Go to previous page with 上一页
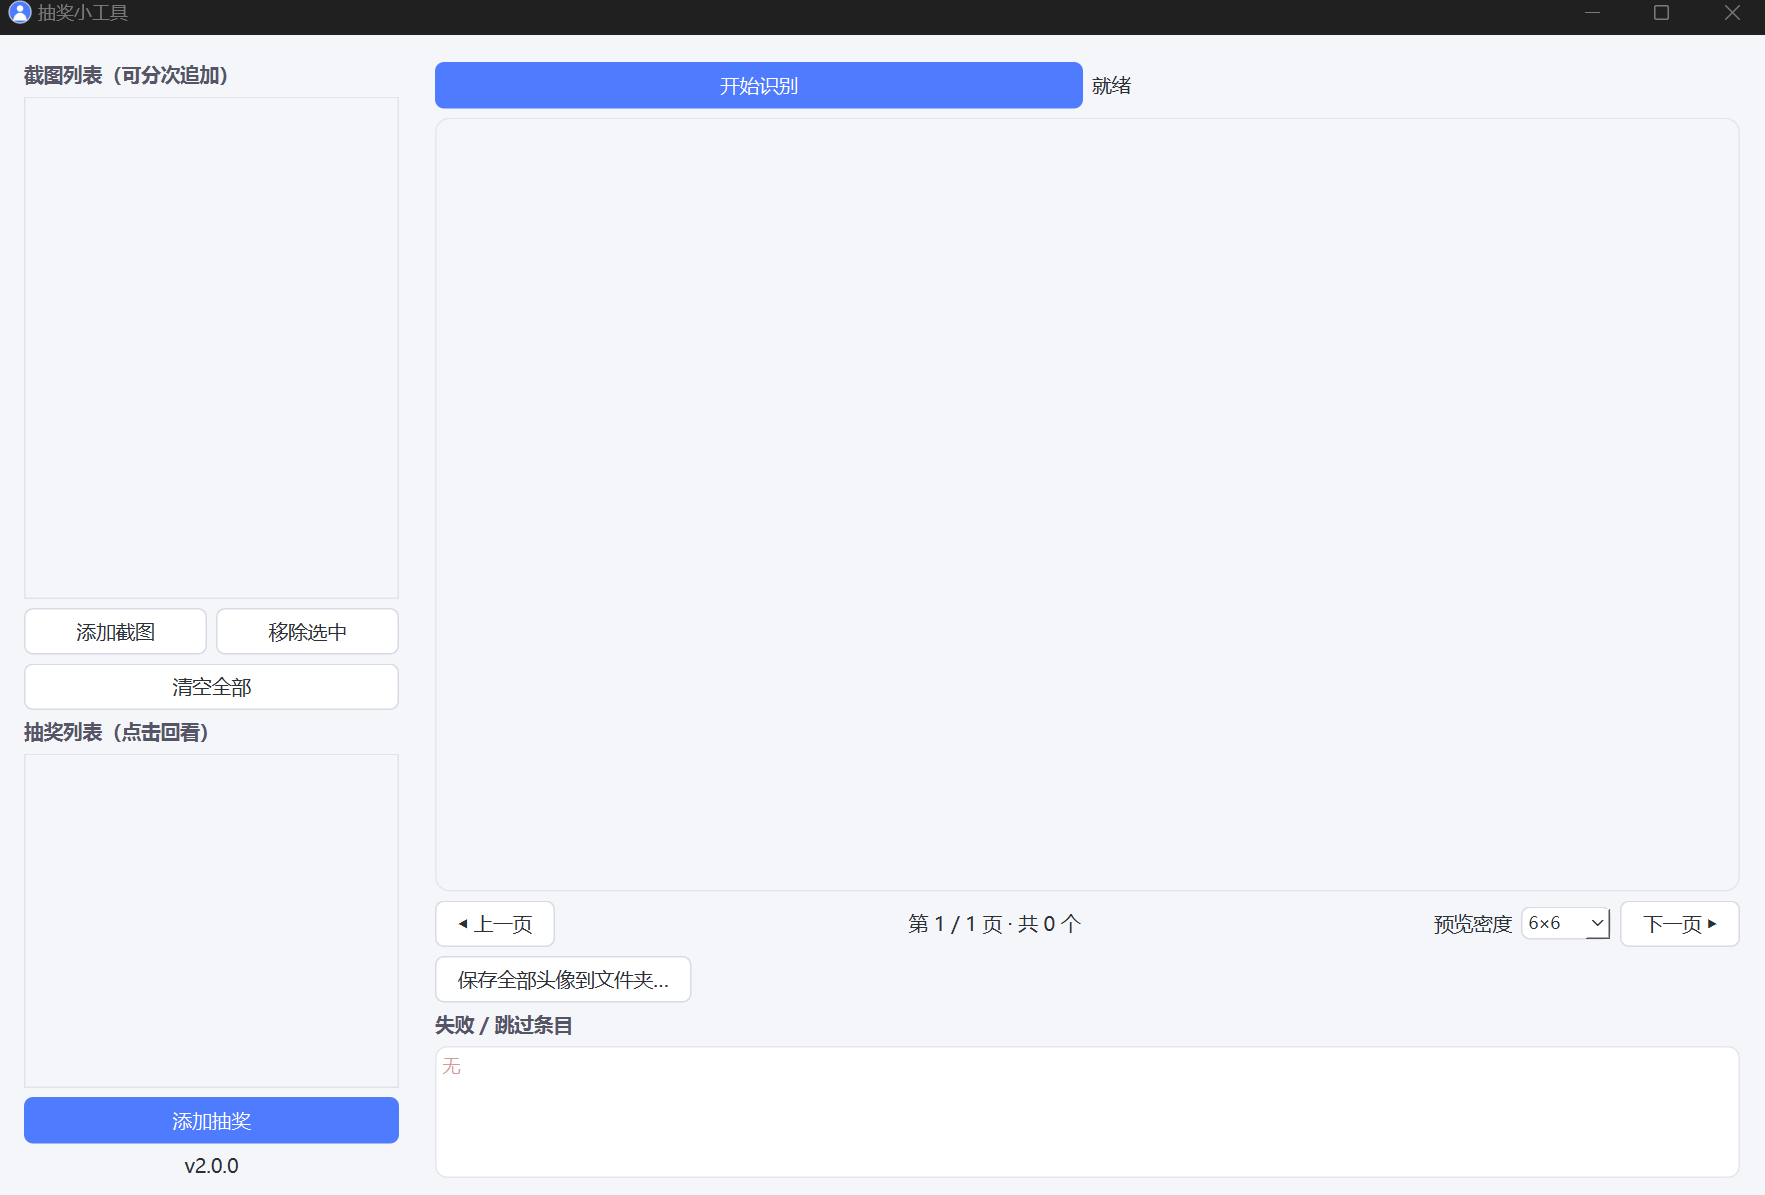Screen dimensions: 1765x1195 pyautogui.click(x=495, y=924)
